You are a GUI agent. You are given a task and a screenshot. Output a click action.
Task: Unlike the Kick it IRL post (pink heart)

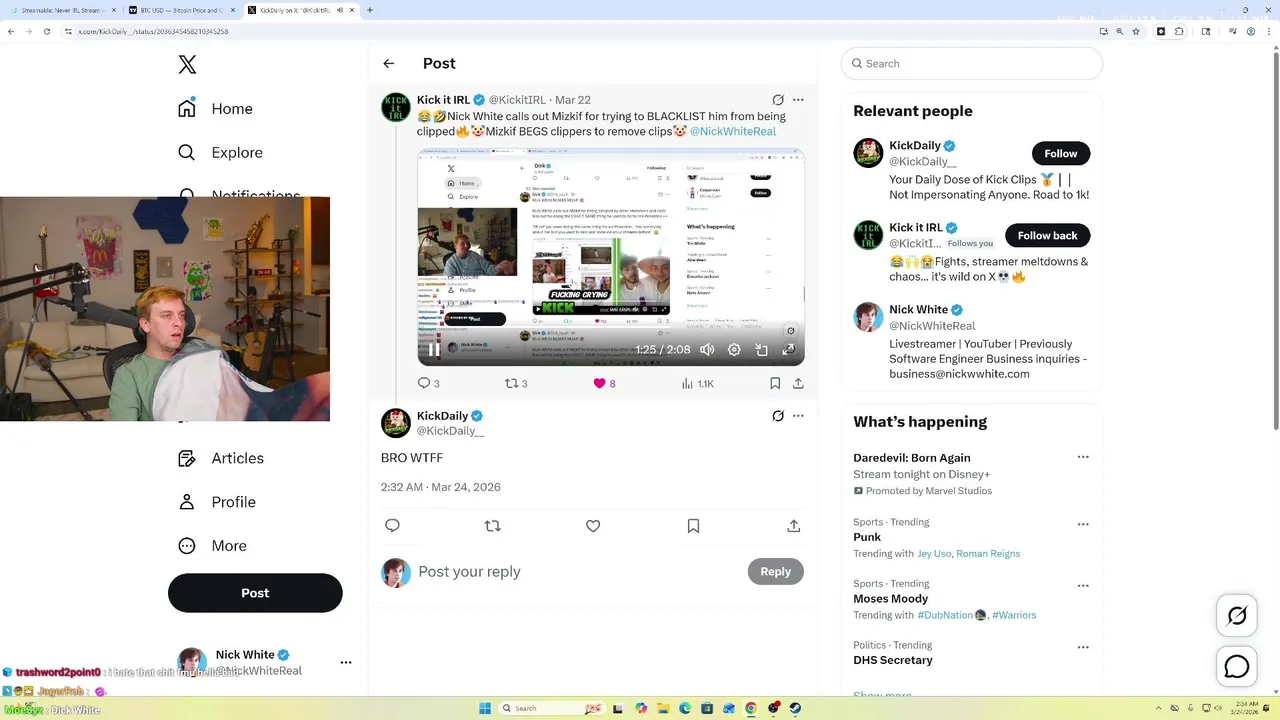[x=604, y=383]
